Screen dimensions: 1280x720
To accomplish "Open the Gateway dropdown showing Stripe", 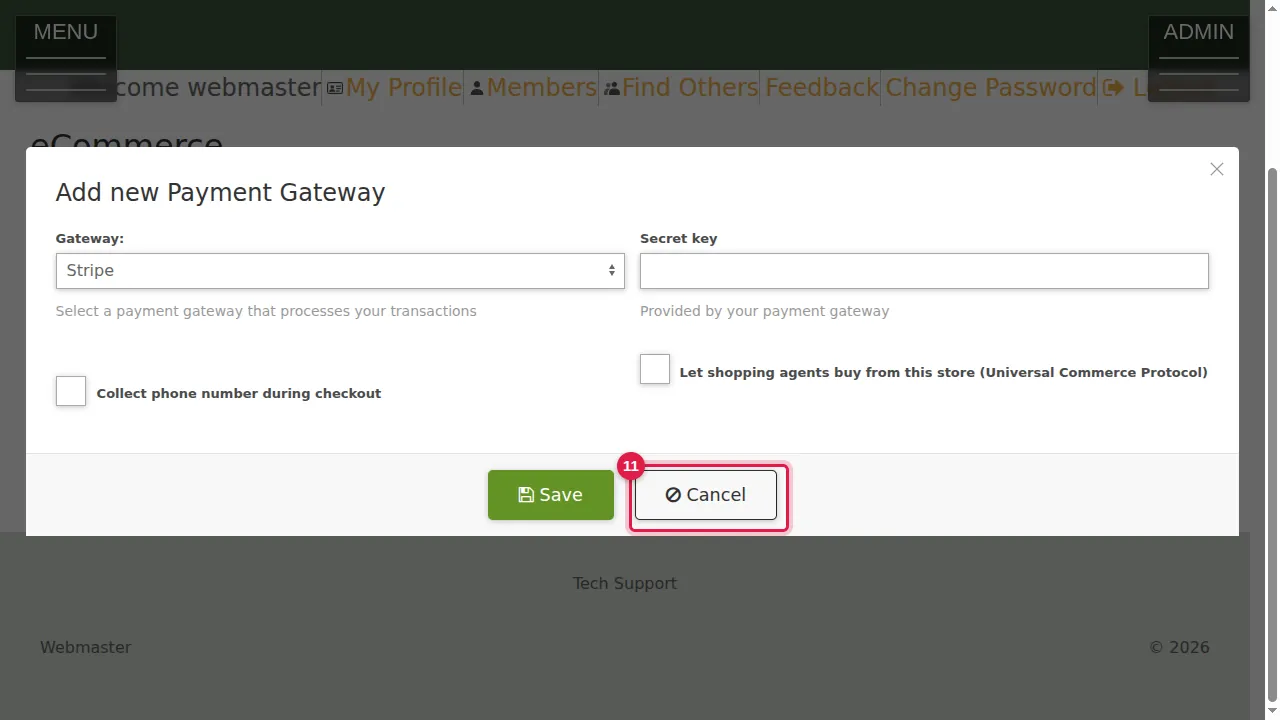I will [x=340, y=271].
